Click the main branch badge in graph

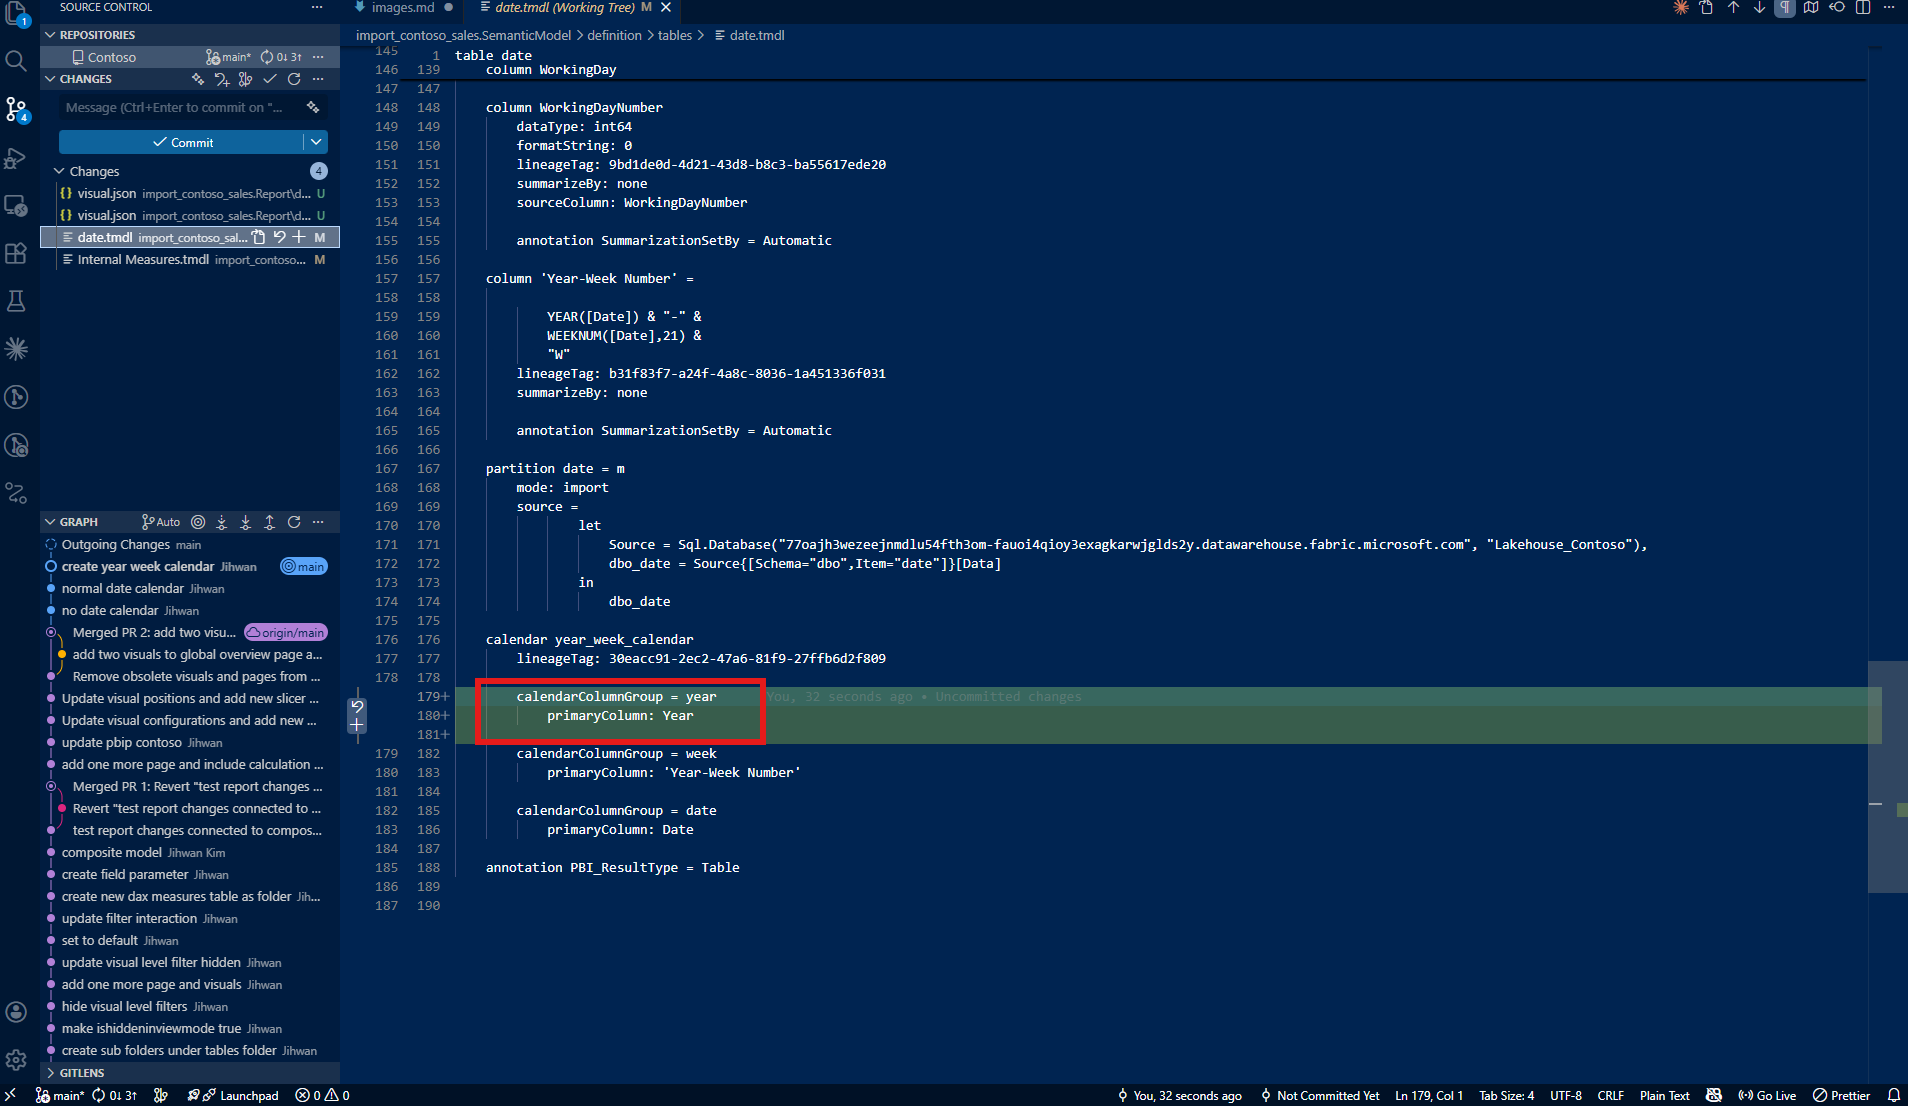[304, 567]
